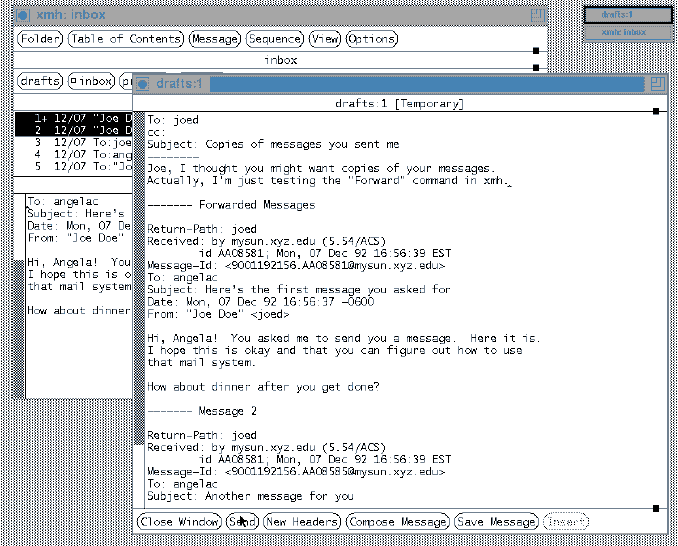Click the xmh inbox window menu icon

[x=23, y=15]
